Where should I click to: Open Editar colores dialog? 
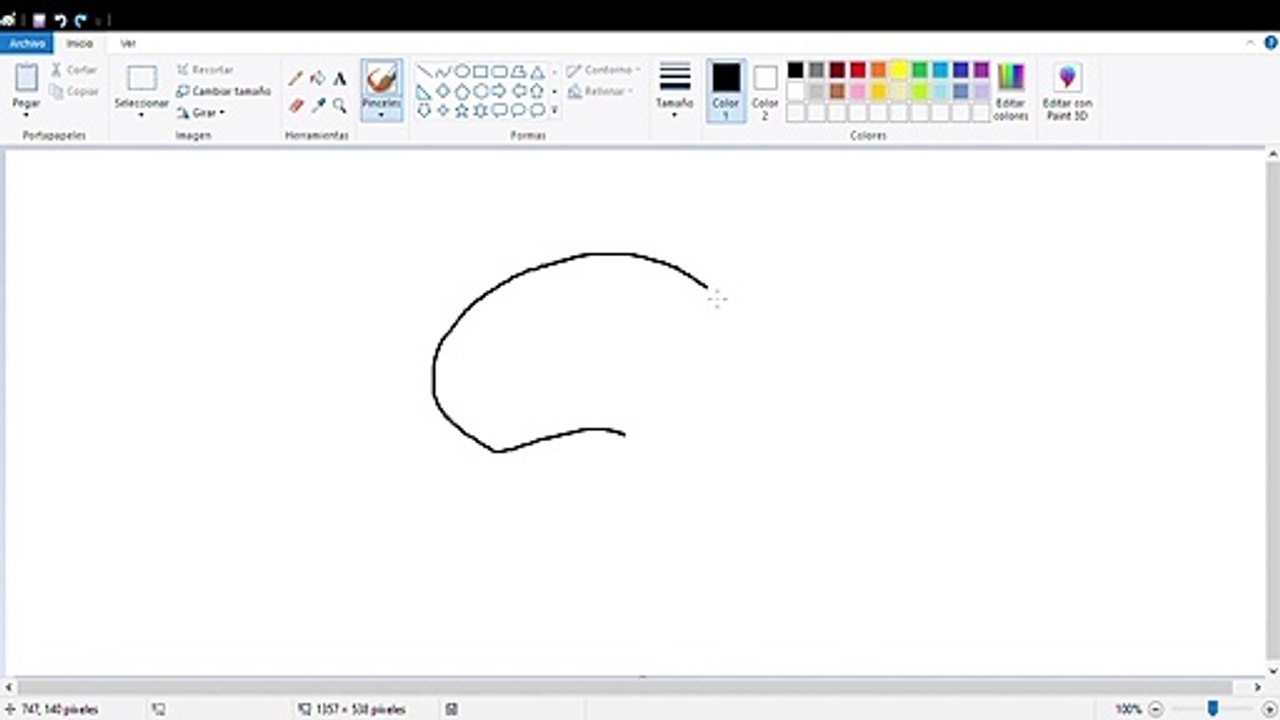click(x=1011, y=92)
